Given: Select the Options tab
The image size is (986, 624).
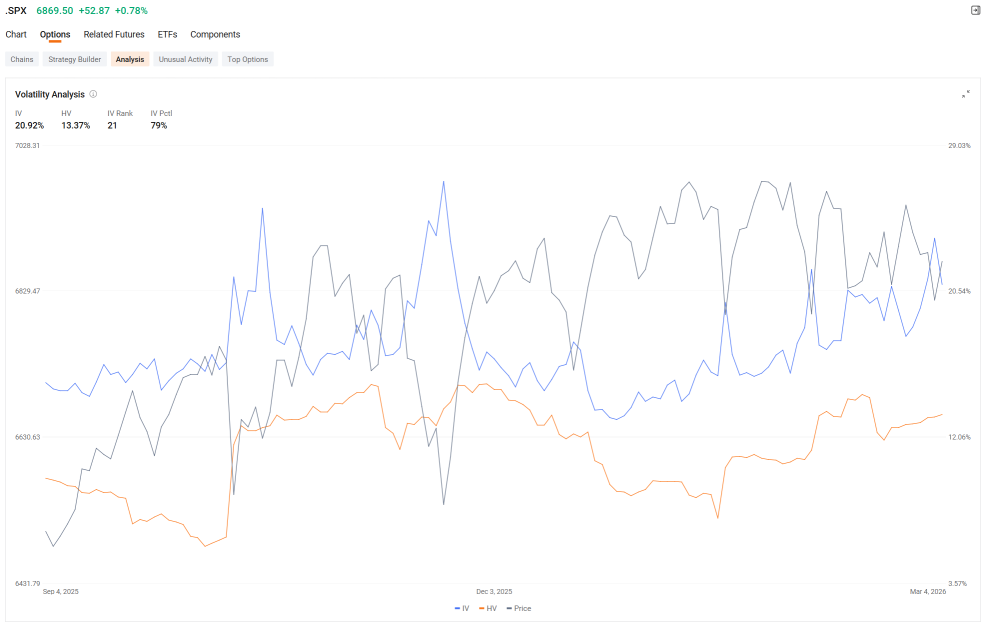Looking at the screenshot, I should [x=55, y=35].
